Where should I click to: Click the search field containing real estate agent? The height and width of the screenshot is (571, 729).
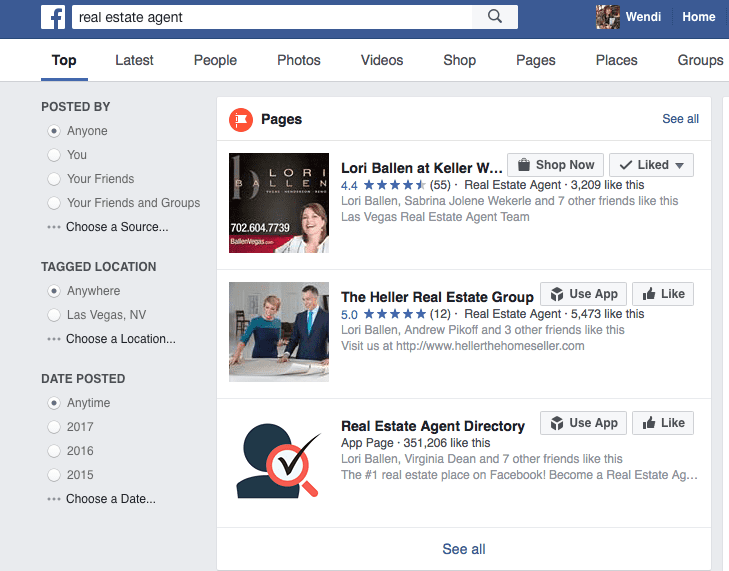(272, 17)
